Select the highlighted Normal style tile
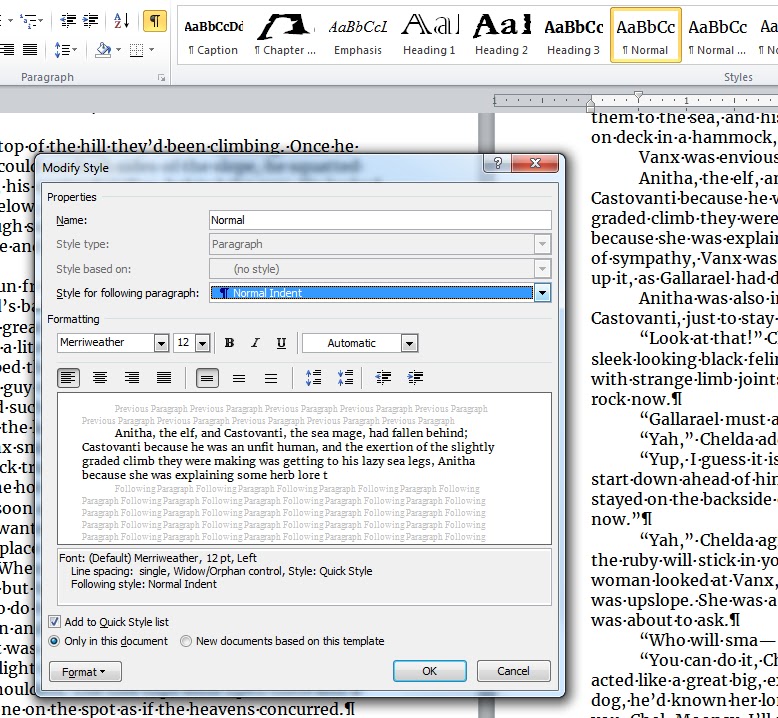The width and height of the screenshot is (778, 718). coord(646,35)
